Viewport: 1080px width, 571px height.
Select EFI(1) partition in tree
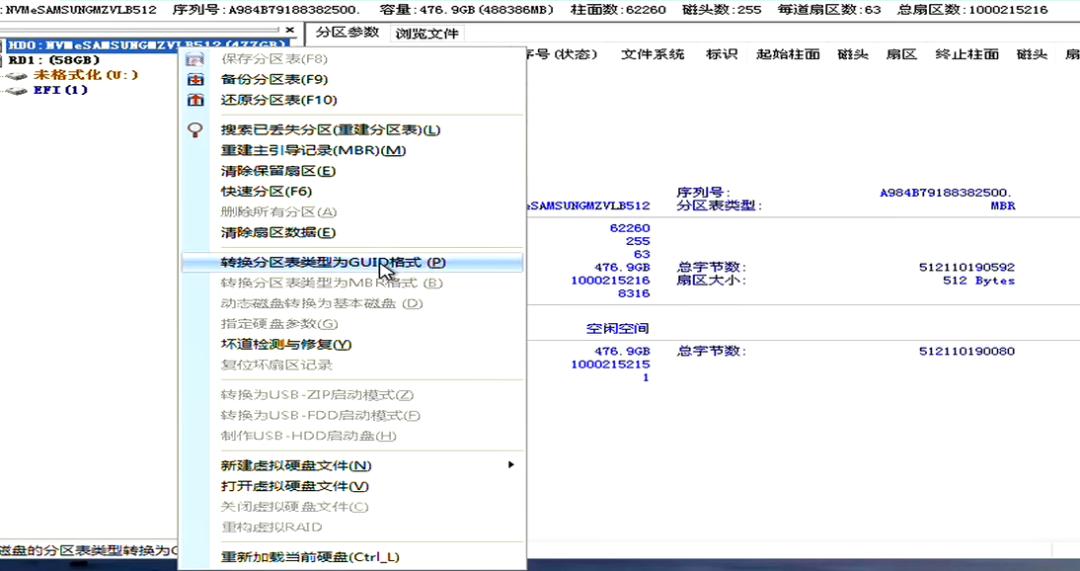coord(61,90)
